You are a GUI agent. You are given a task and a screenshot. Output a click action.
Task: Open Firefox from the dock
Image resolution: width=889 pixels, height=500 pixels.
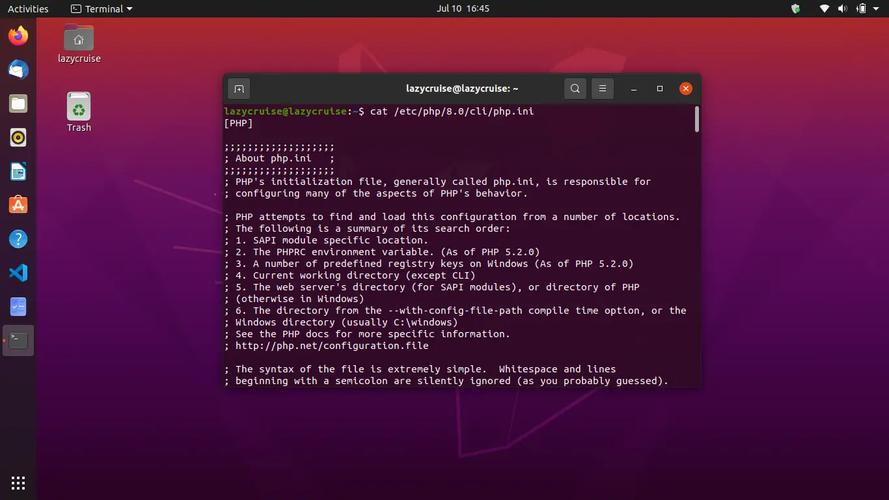[x=18, y=36]
